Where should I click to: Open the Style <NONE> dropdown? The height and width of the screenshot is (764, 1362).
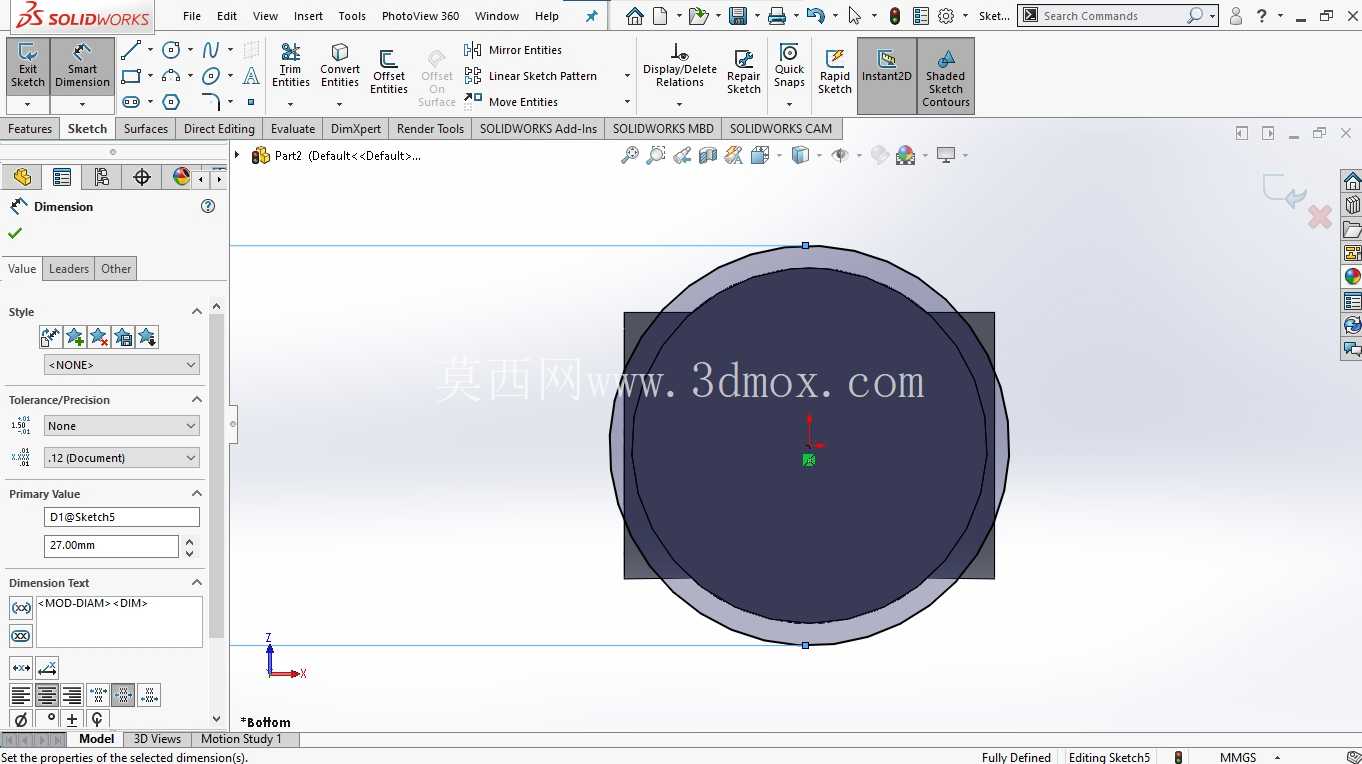pos(122,365)
